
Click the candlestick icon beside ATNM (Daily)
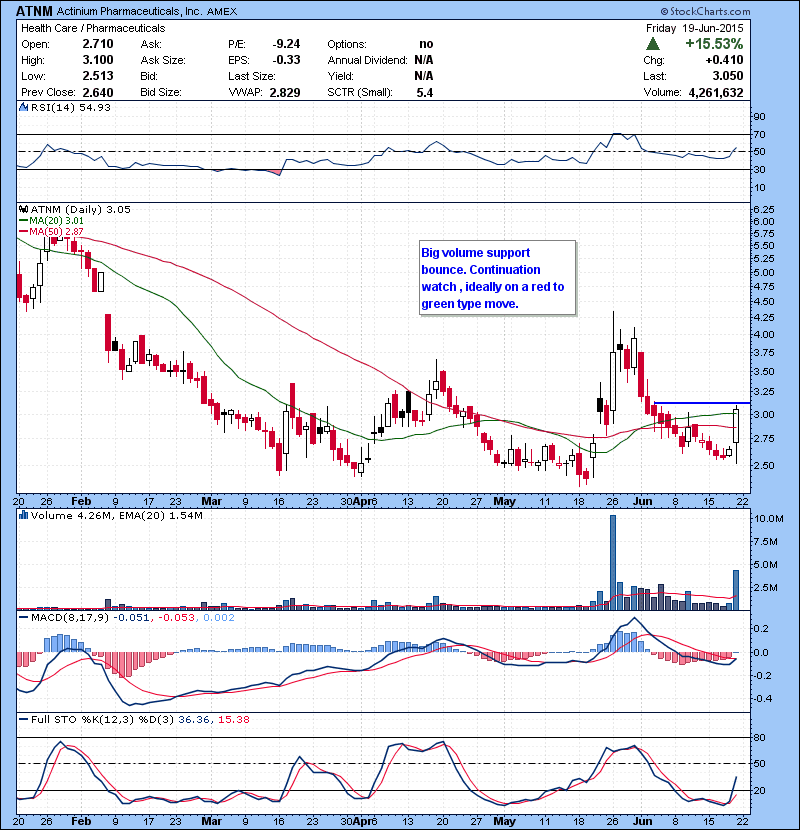23,210
